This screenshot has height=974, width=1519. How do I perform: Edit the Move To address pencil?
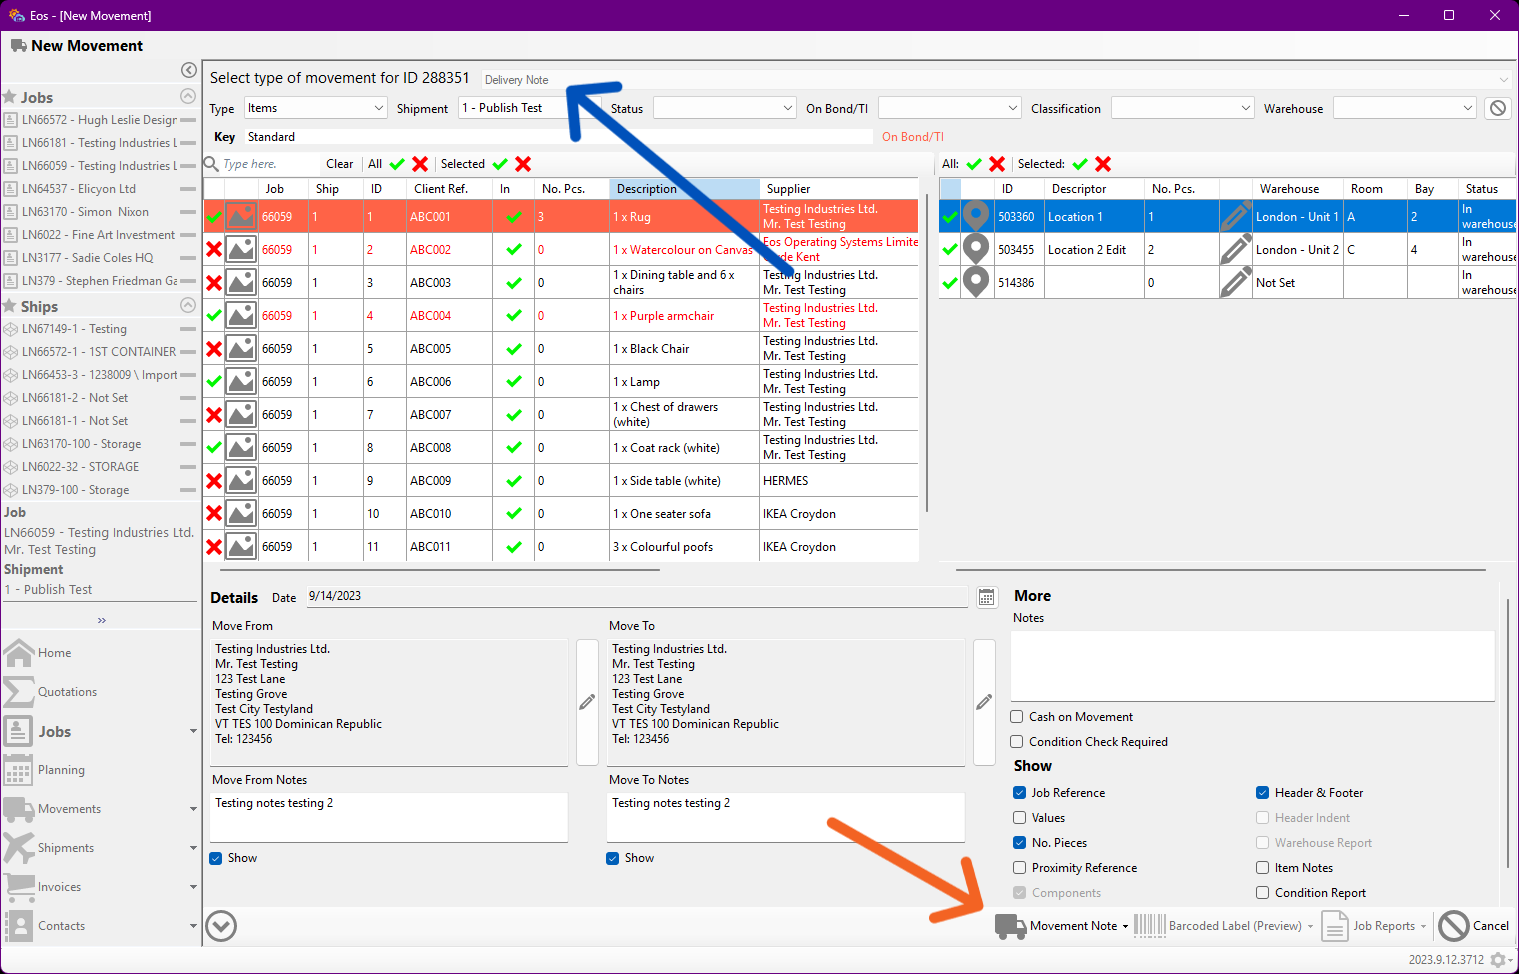coord(984,702)
